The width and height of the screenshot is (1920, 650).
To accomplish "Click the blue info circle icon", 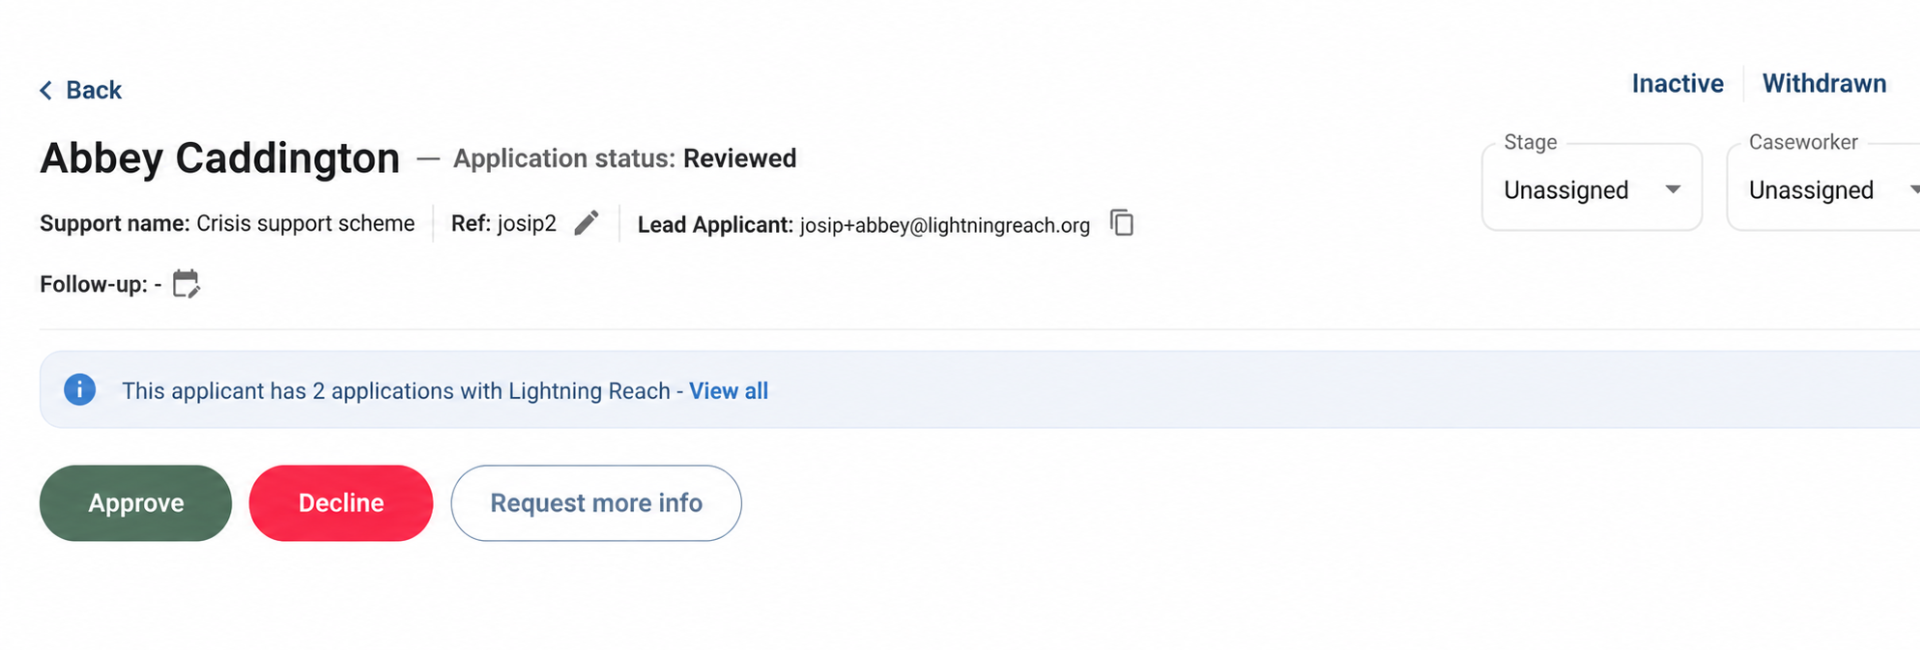I will click(80, 389).
